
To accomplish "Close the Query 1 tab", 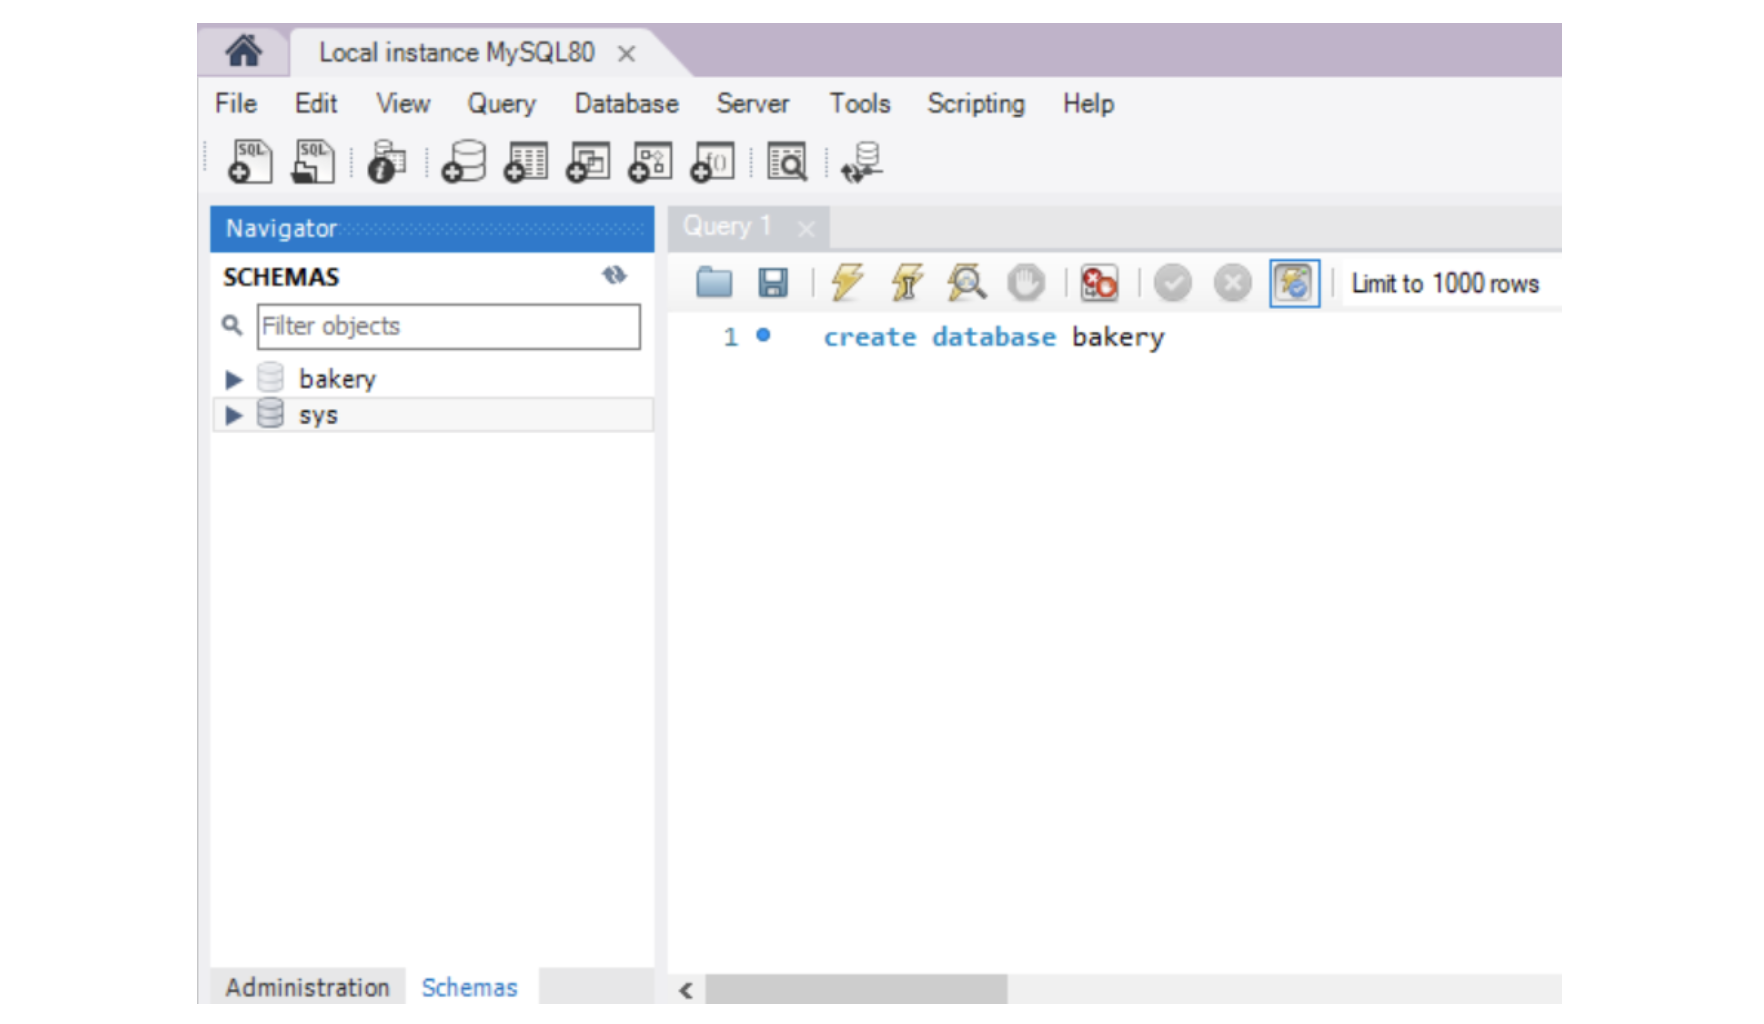I will tap(806, 229).
